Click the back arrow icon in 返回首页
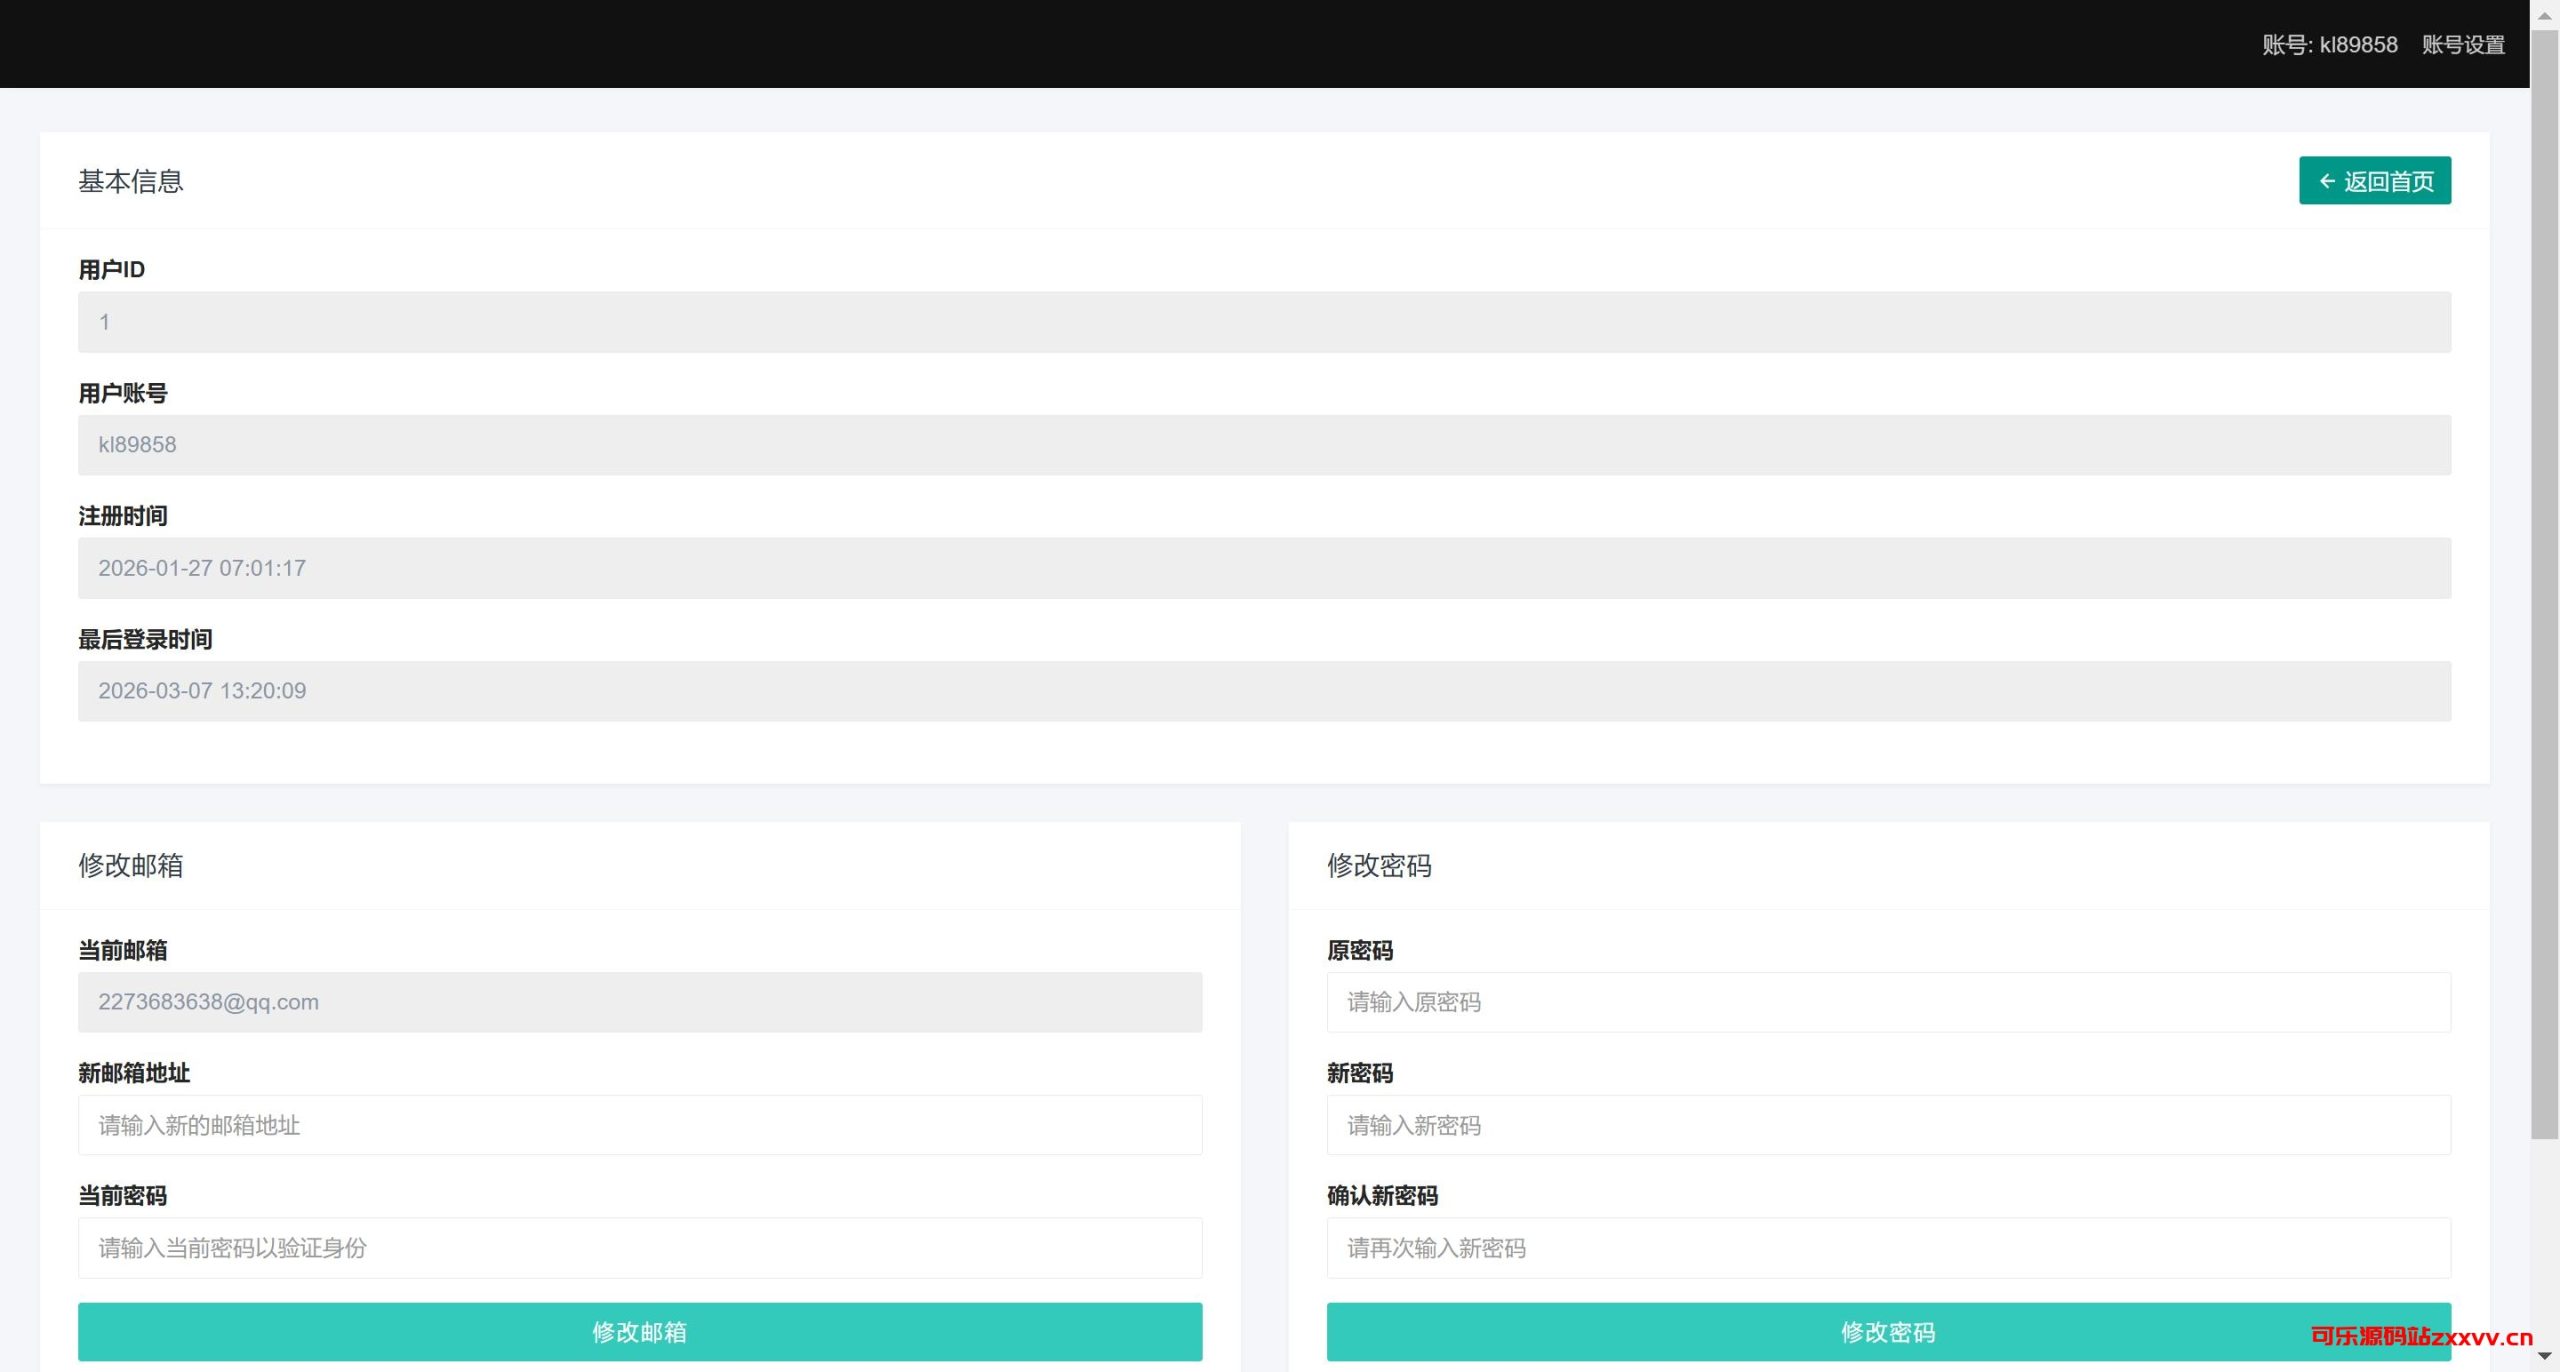Image resolution: width=2560 pixels, height=1372 pixels. (x=2326, y=181)
